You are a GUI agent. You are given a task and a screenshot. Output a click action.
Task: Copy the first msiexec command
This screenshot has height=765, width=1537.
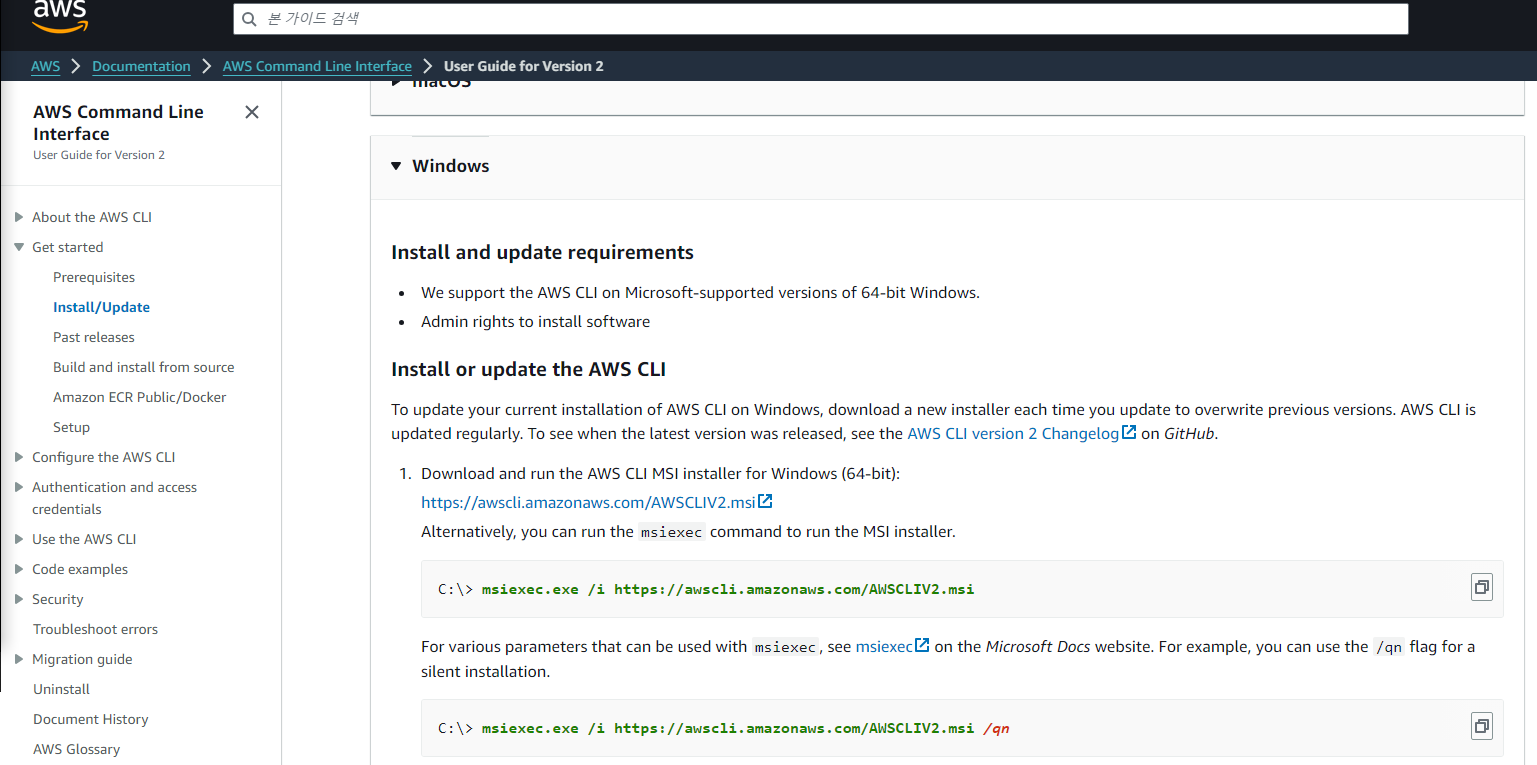[1482, 588]
